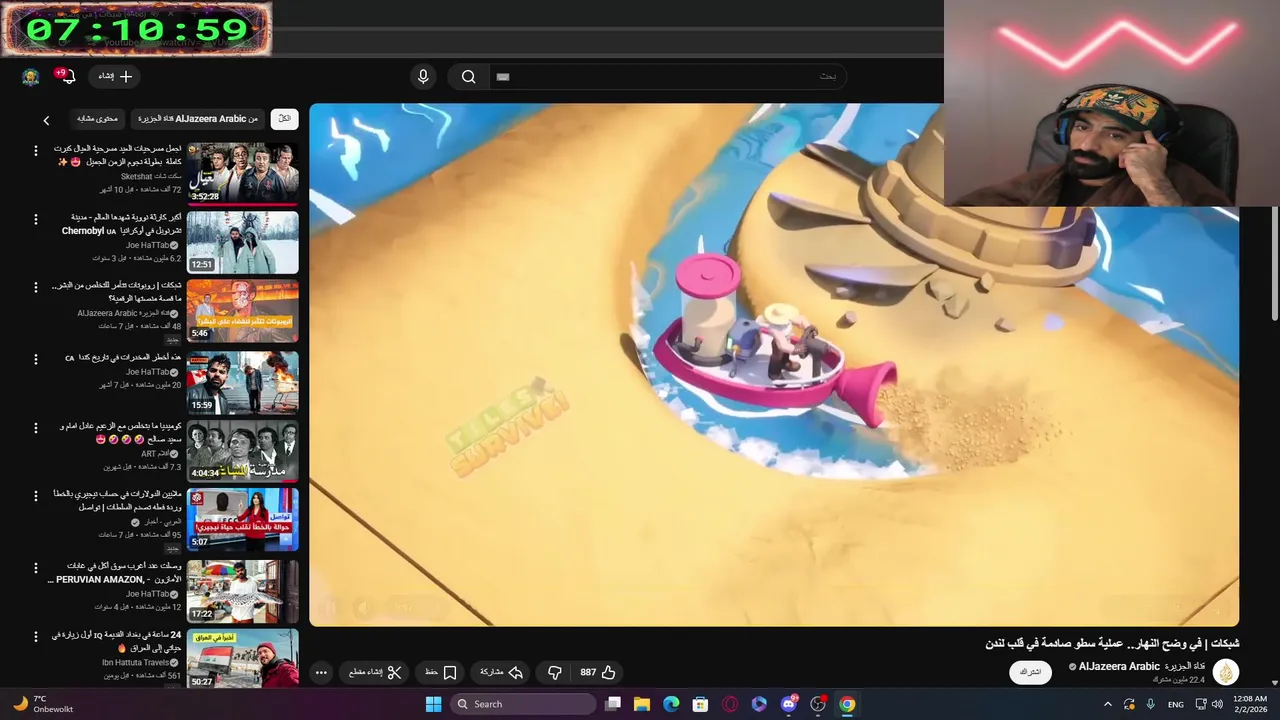
Task: Select the محتوى مشابه chip
Action: point(98,119)
